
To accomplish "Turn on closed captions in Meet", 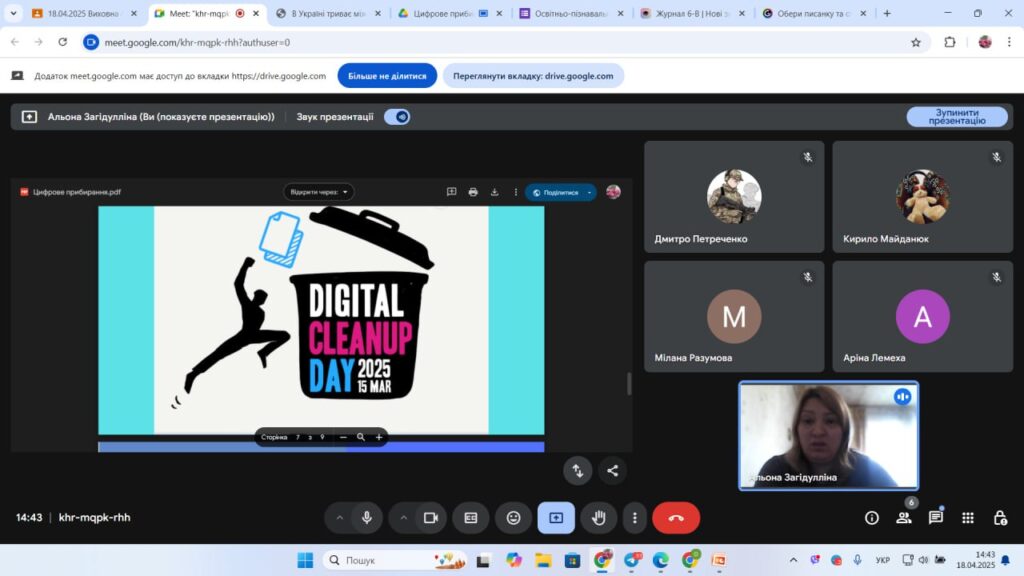I will point(471,518).
